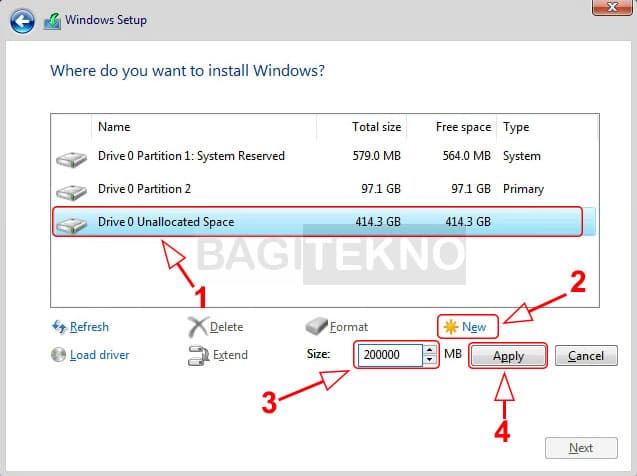Image resolution: width=637 pixels, height=476 pixels.
Task: Click the Next button
Action: point(581,448)
